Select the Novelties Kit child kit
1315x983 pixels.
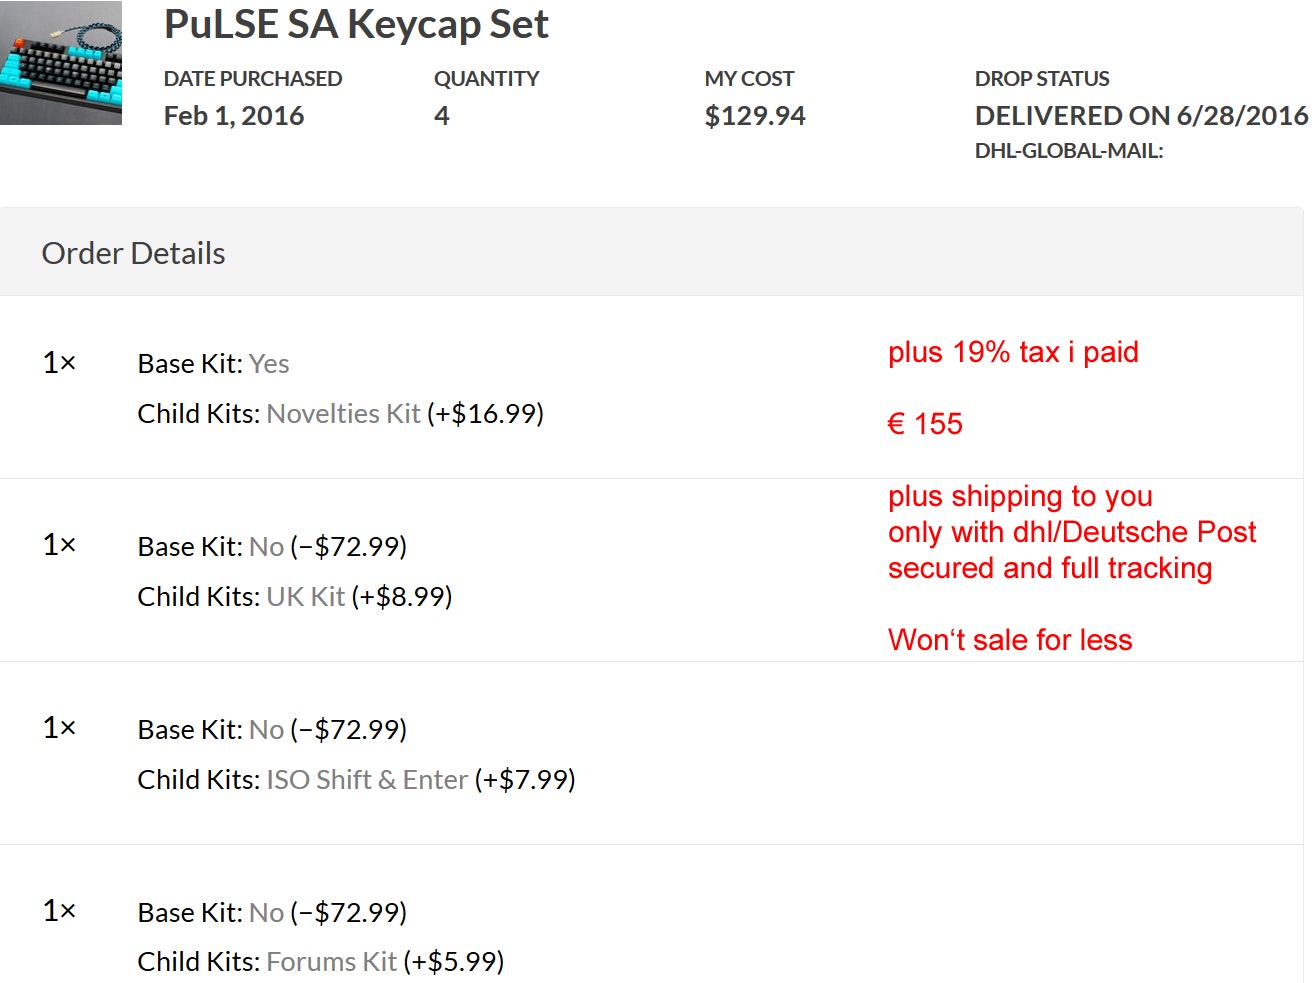pyautogui.click(x=344, y=414)
